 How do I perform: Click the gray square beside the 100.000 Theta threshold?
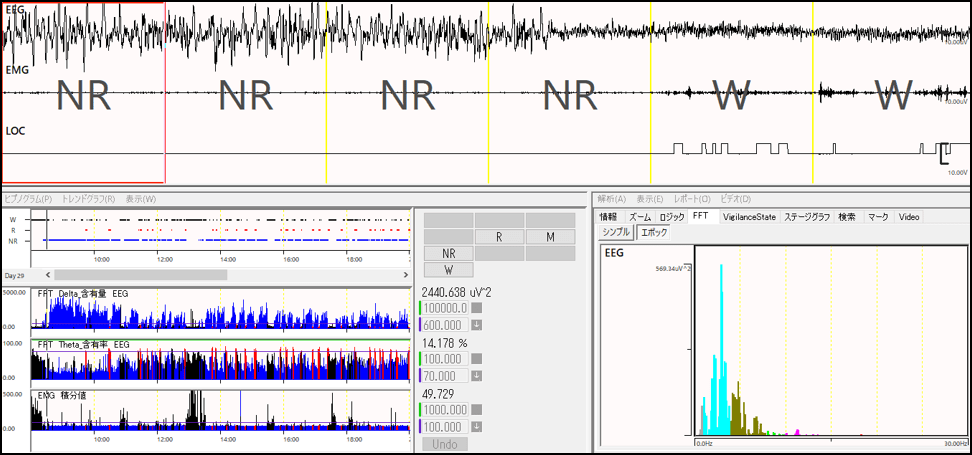pyautogui.click(x=477, y=359)
